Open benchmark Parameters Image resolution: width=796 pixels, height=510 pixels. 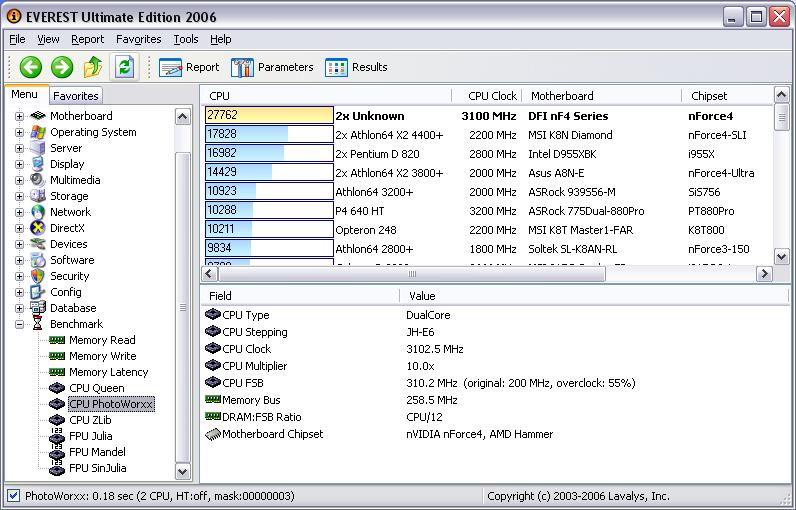[x=272, y=67]
